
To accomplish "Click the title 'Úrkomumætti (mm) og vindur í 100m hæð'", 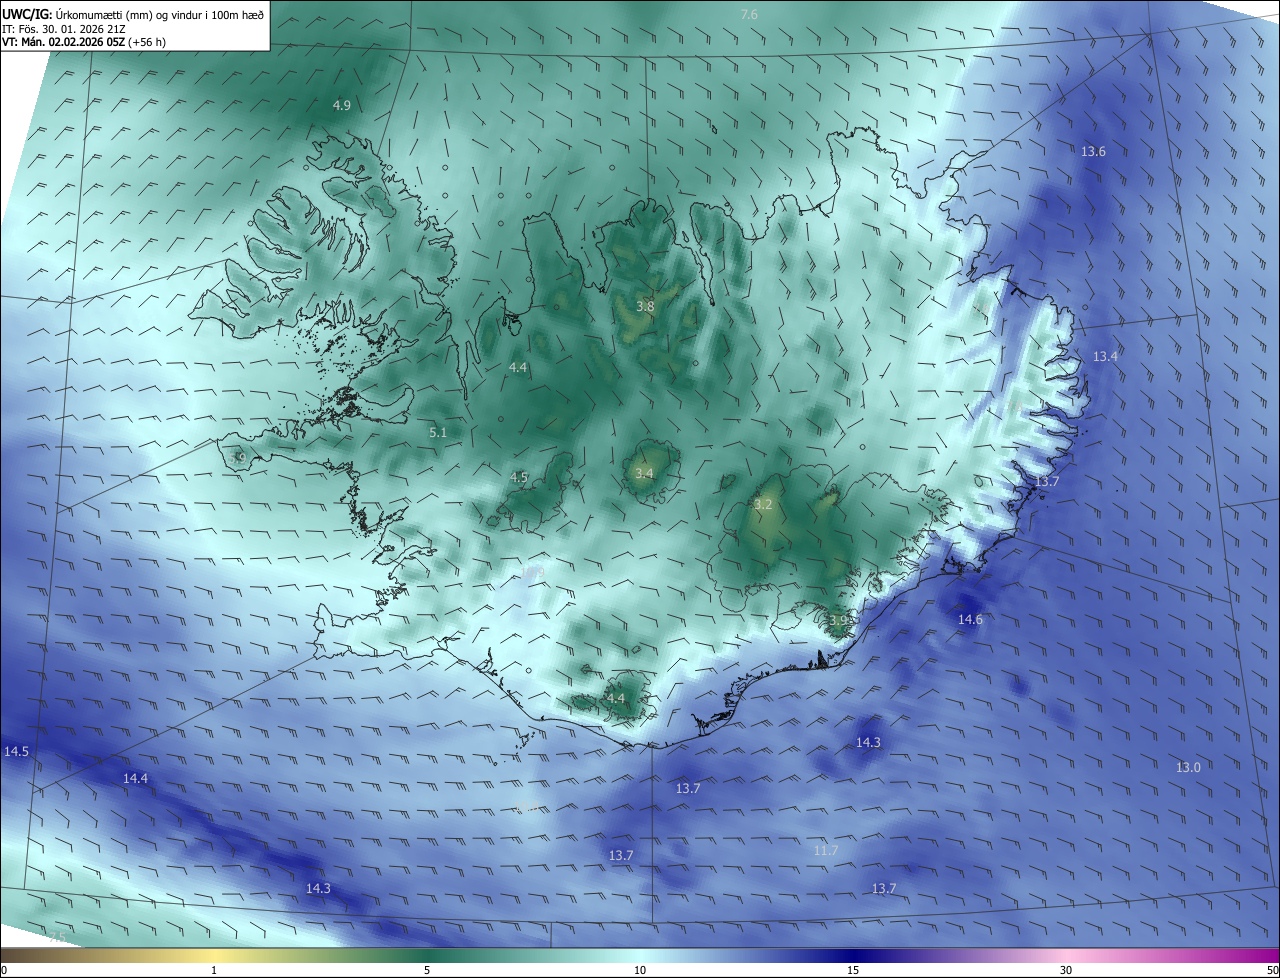I will coord(160,14).
